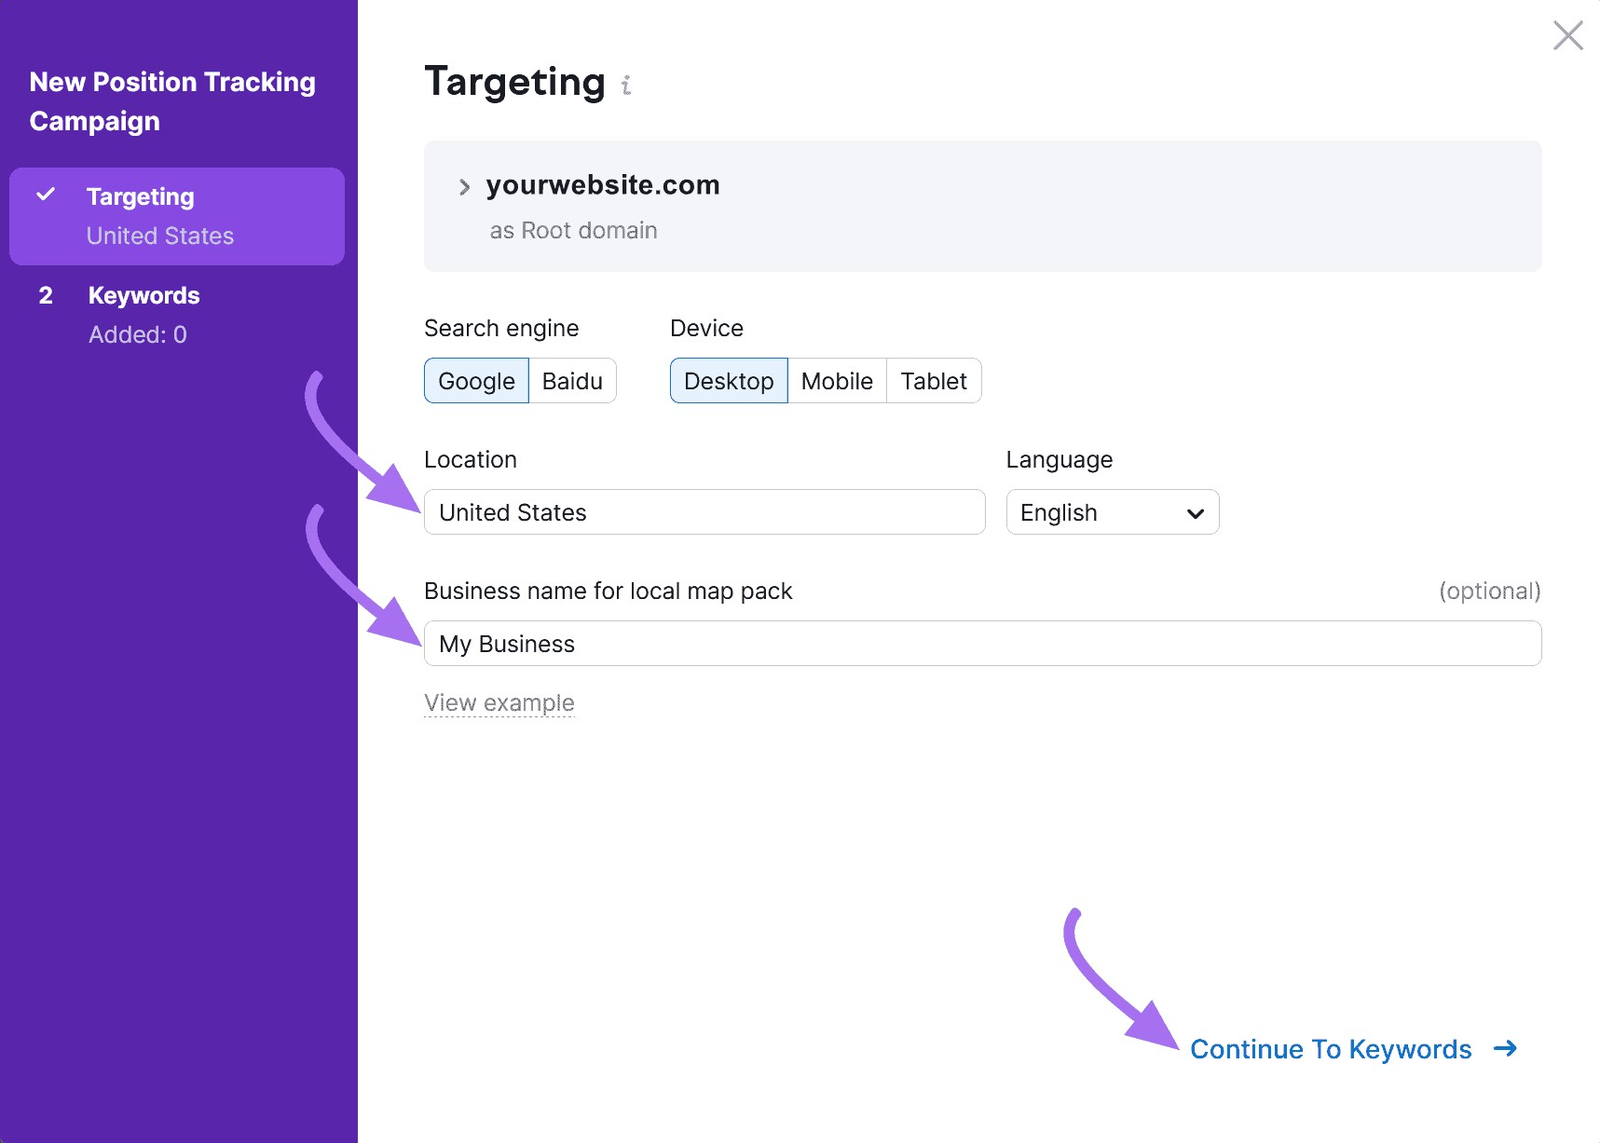This screenshot has height=1143, width=1600.
Task: Click the My Business name input field
Action: (x=982, y=643)
